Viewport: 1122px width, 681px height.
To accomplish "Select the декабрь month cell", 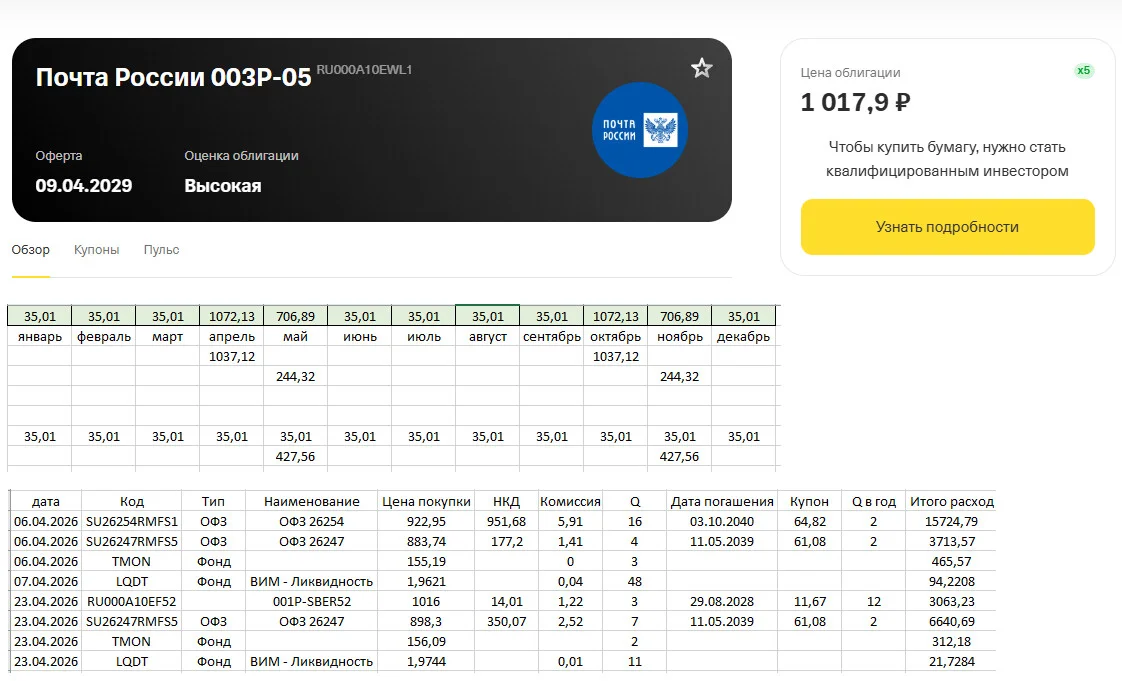I will tap(743, 336).
